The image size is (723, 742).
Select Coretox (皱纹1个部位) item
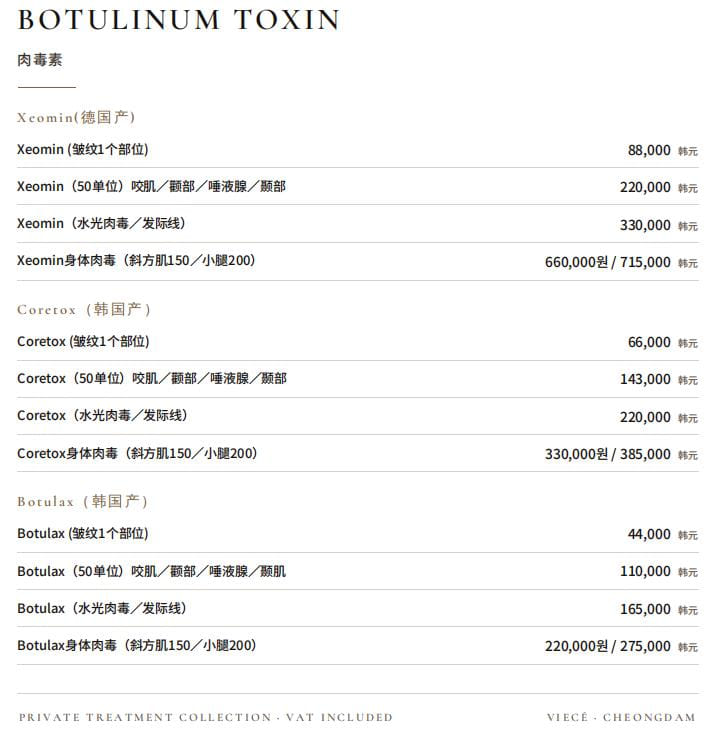83,341
